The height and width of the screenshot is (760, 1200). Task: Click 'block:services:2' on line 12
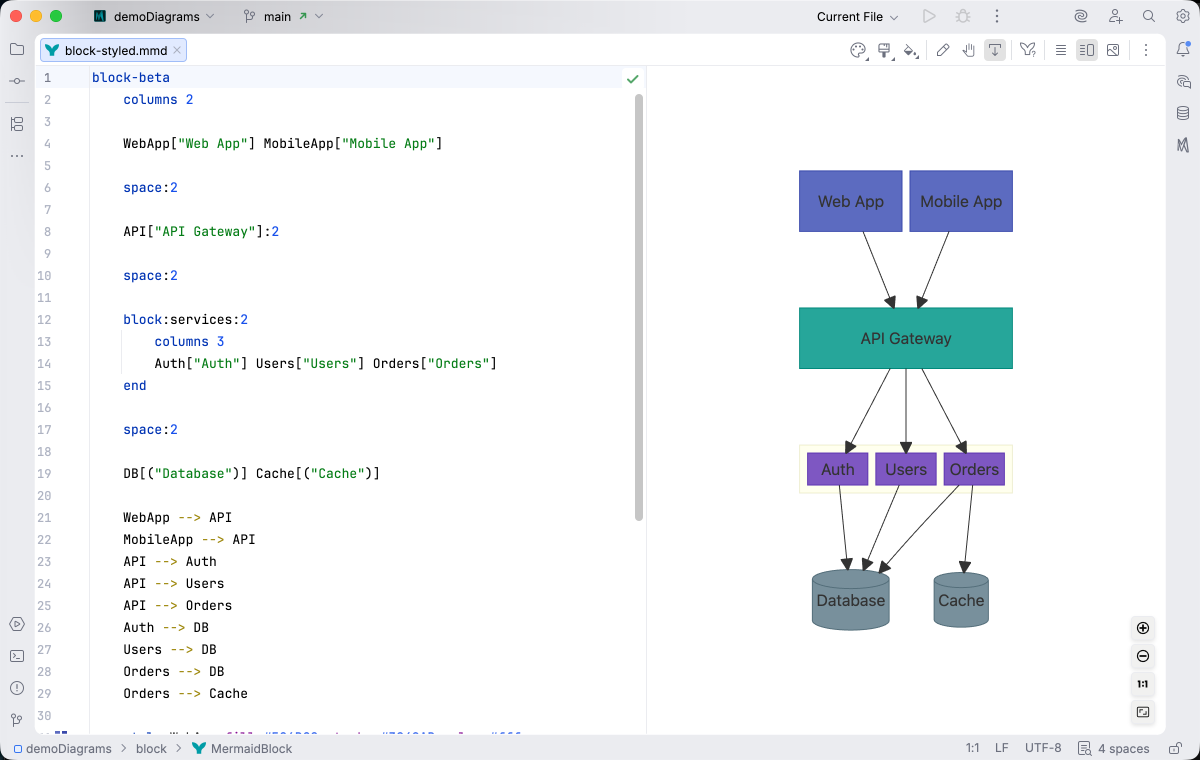coord(185,319)
